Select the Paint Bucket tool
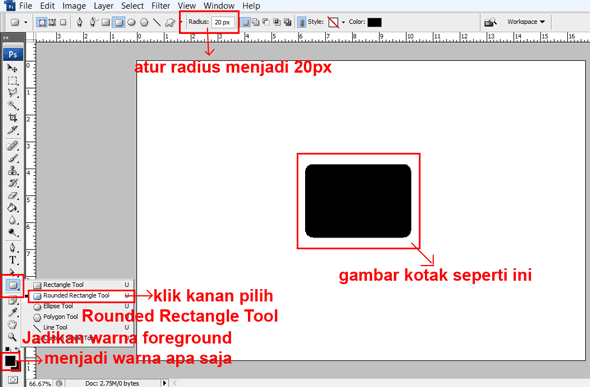The height and width of the screenshot is (387, 590). point(12,208)
